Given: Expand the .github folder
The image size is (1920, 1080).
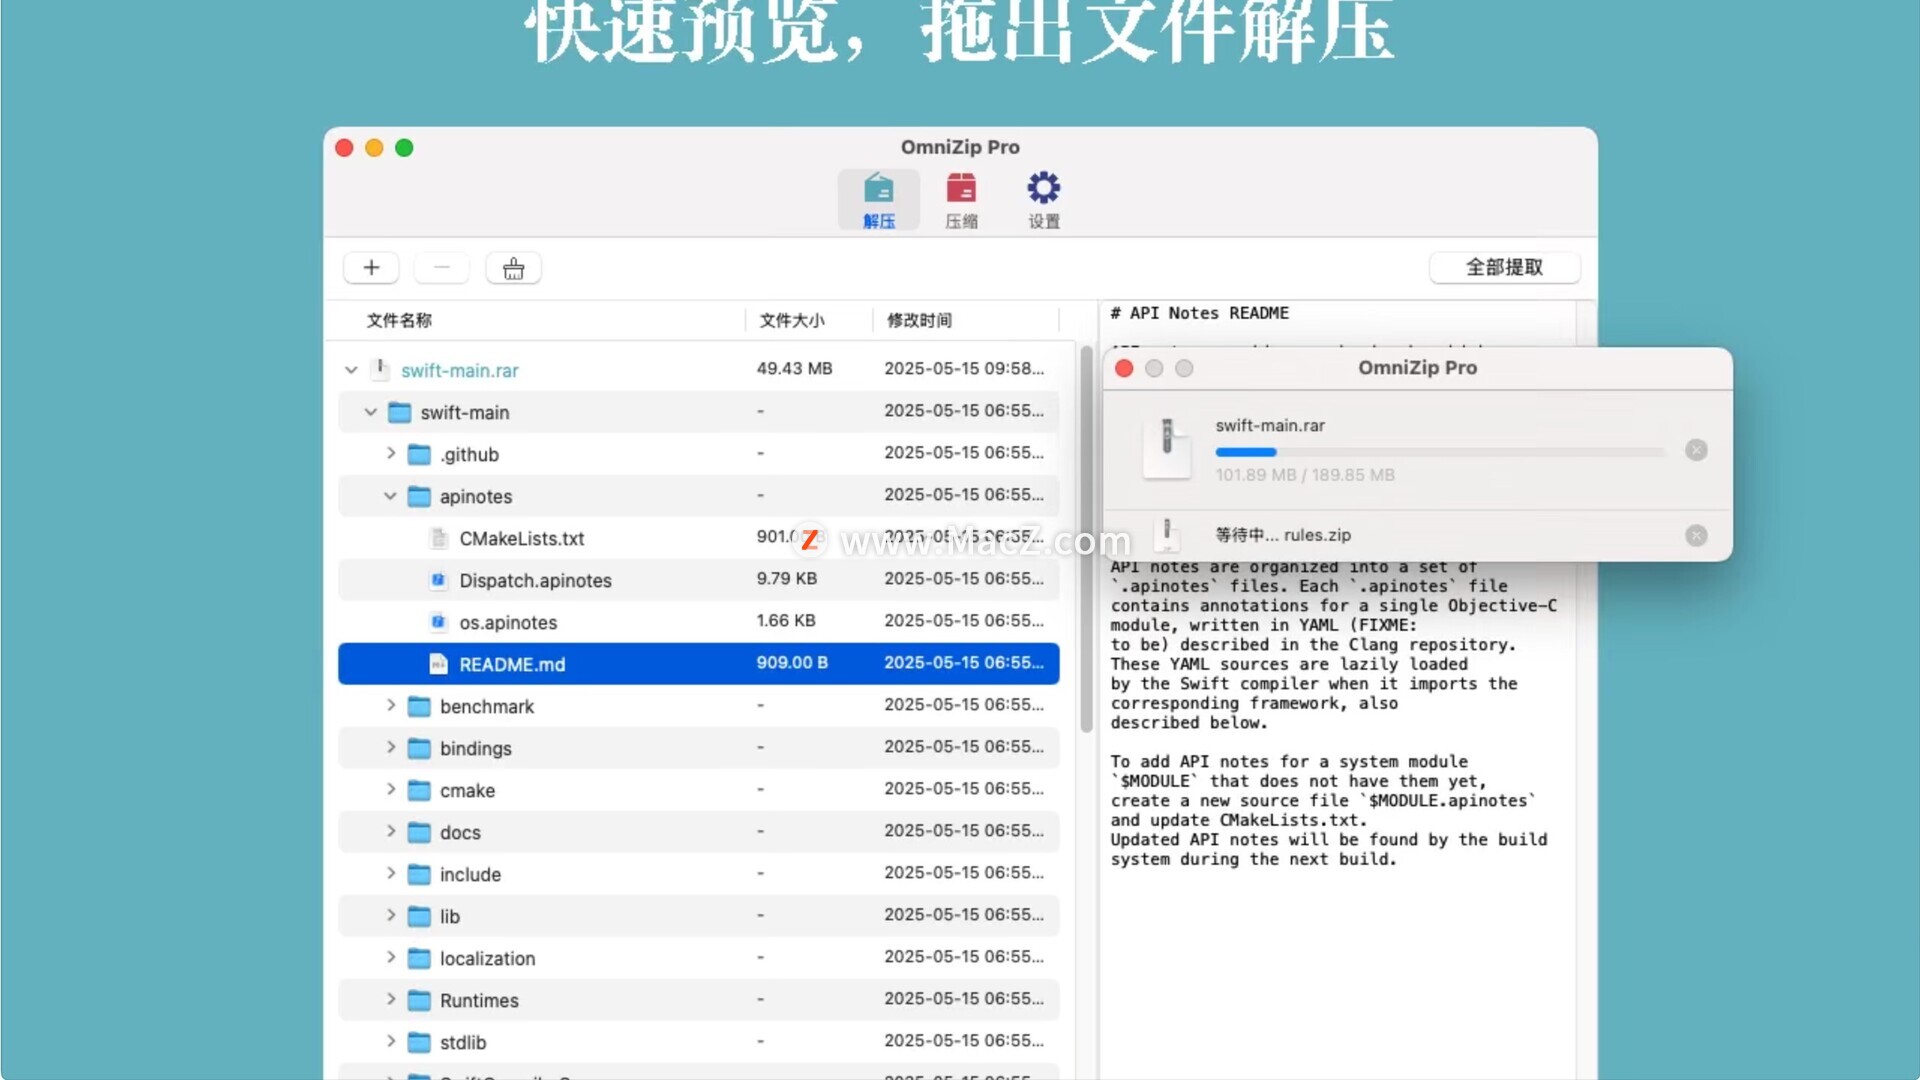Looking at the screenshot, I should tap(391, 454).
